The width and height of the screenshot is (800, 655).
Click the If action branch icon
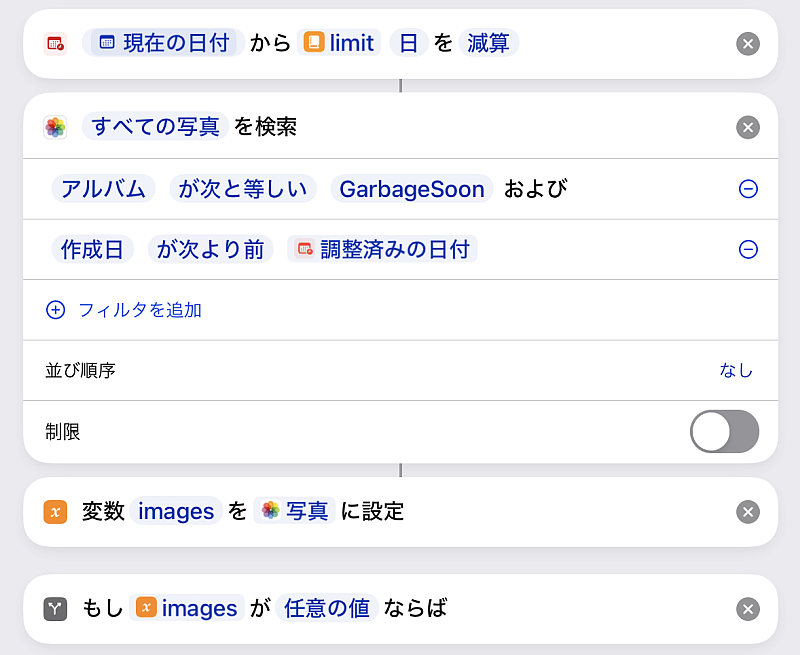(x=55, y=609)
